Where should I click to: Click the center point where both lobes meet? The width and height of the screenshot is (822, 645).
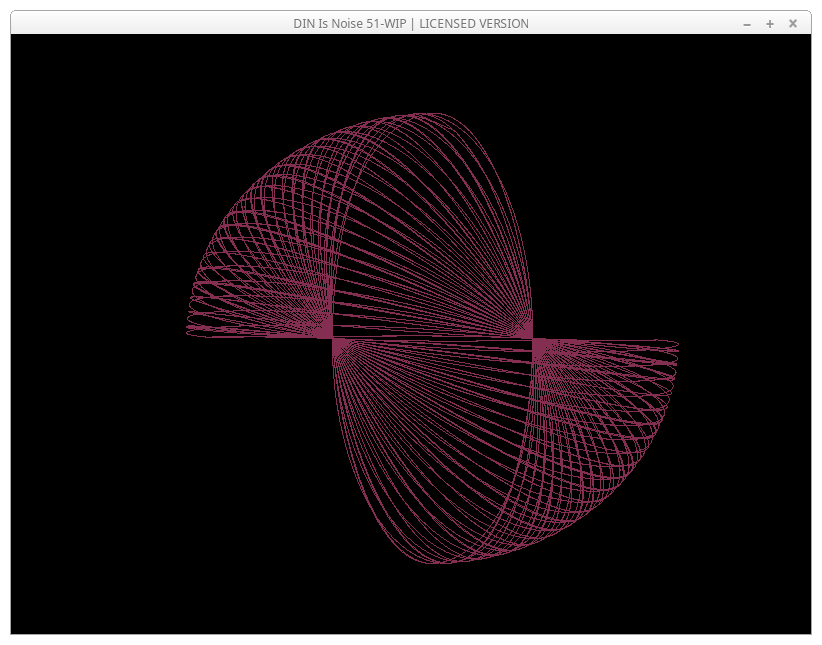pos(432,339)
